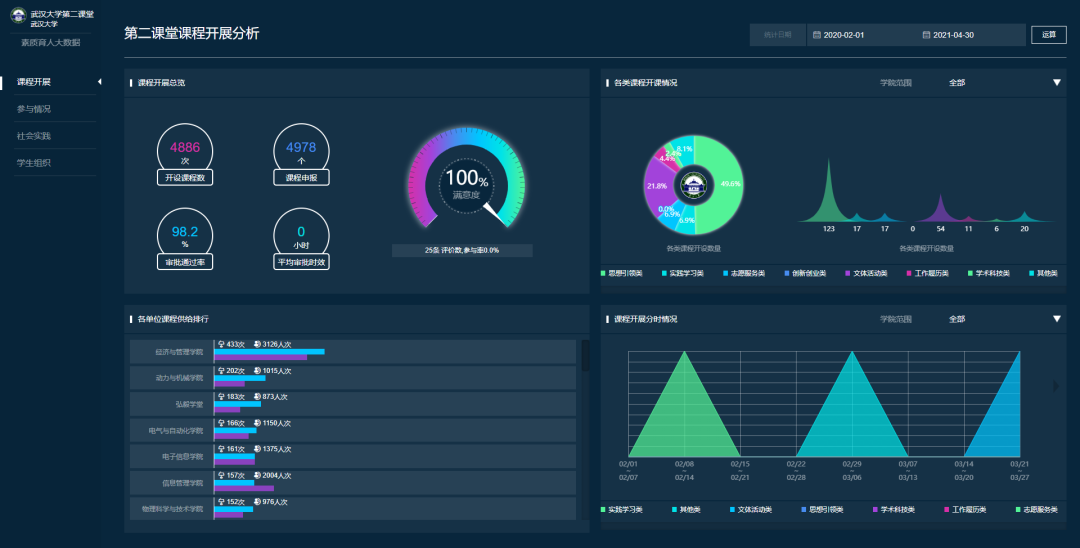Open the 学院范围 dropdown in 各类课程开课情况 panel
Image resolution: width=1080 pixels, height=548 pixels.
1056,82
